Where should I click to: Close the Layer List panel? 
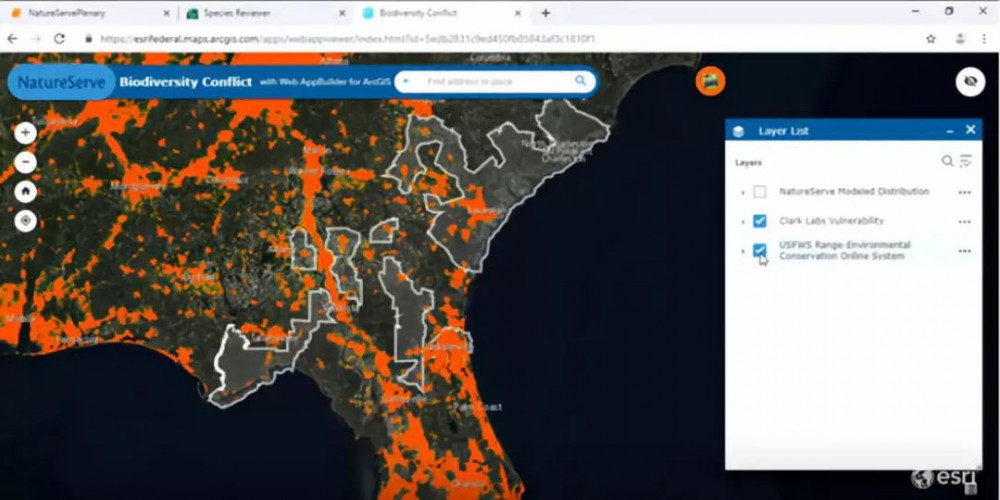[971, 130]
